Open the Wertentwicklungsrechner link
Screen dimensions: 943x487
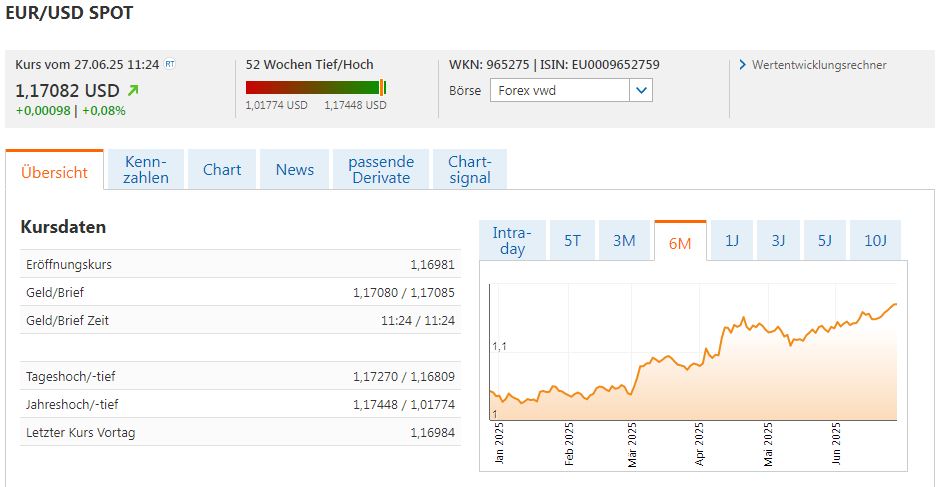(818, 65)
